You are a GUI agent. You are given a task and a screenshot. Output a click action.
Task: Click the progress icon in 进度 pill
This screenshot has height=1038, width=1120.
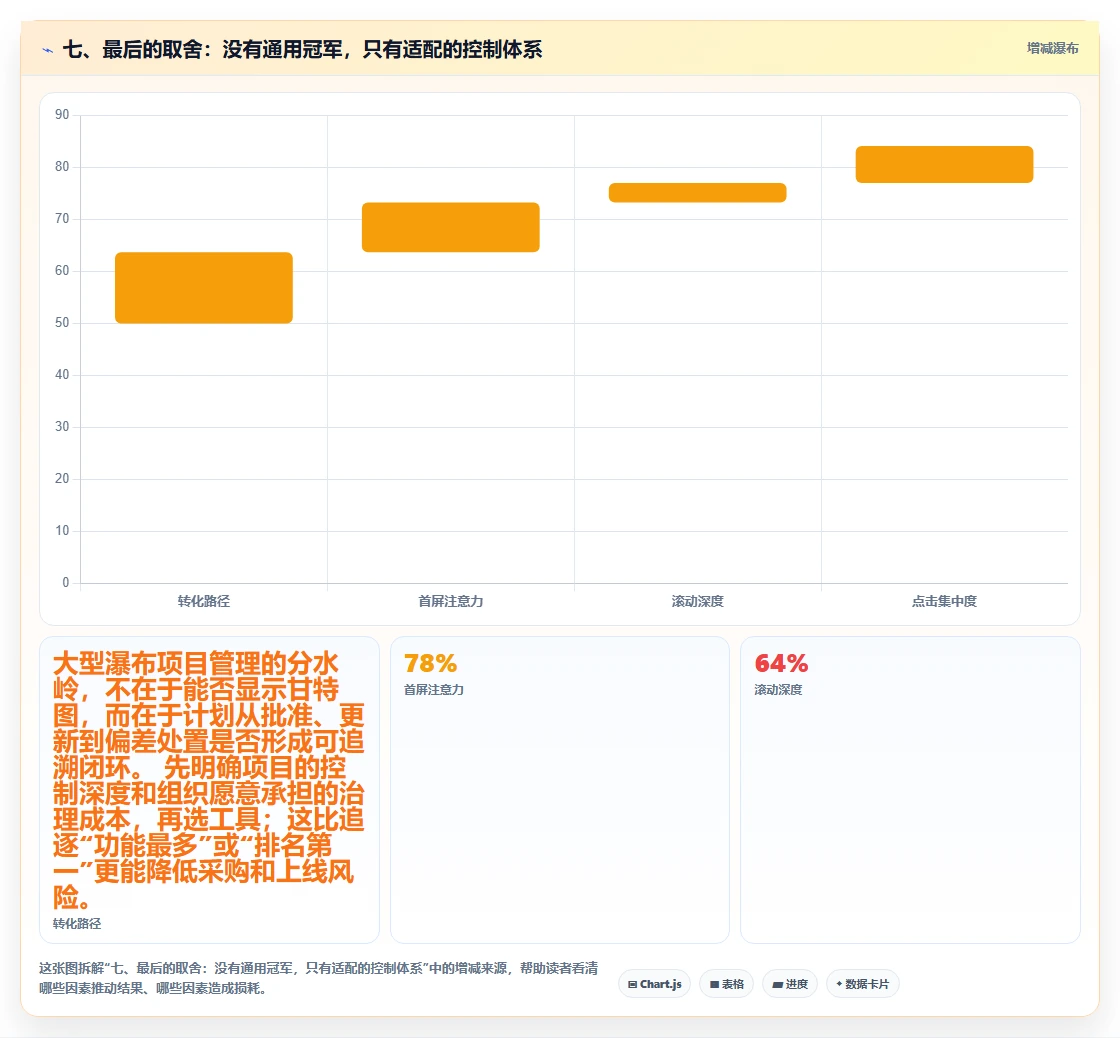(x=778, y=984)
